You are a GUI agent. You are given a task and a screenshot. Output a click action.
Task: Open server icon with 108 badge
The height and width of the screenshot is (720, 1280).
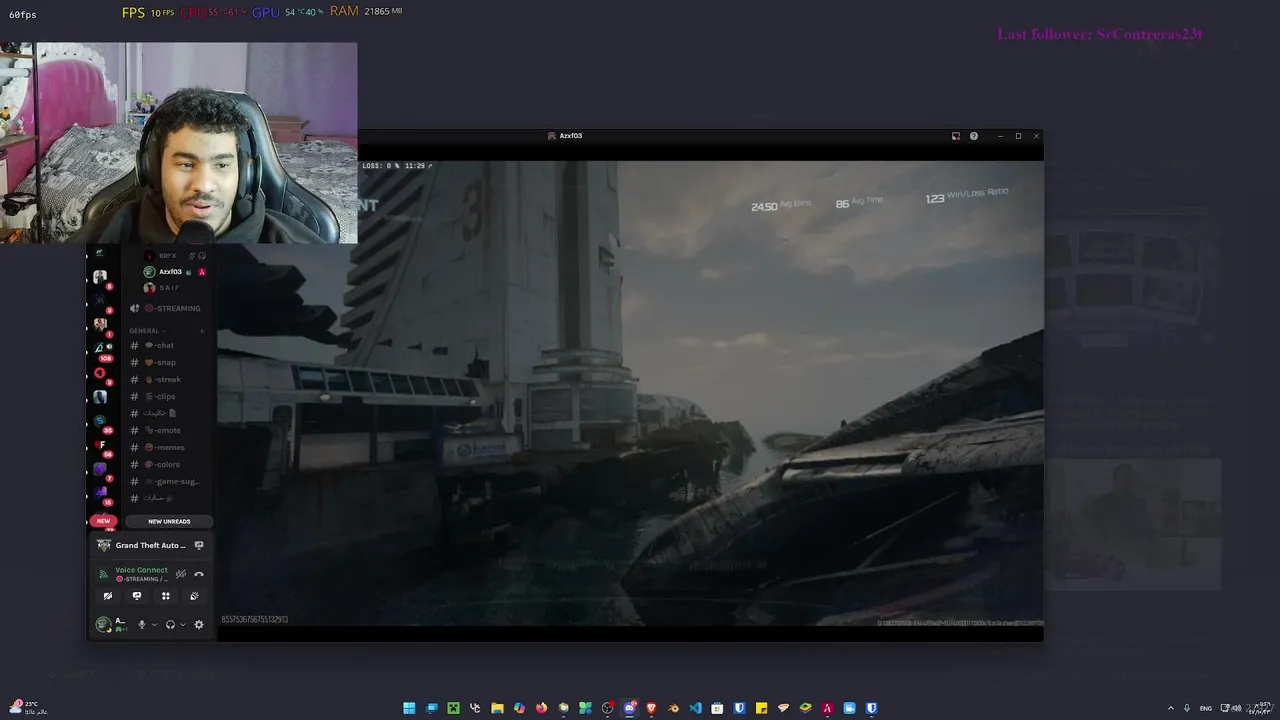(x=100, y=348)
